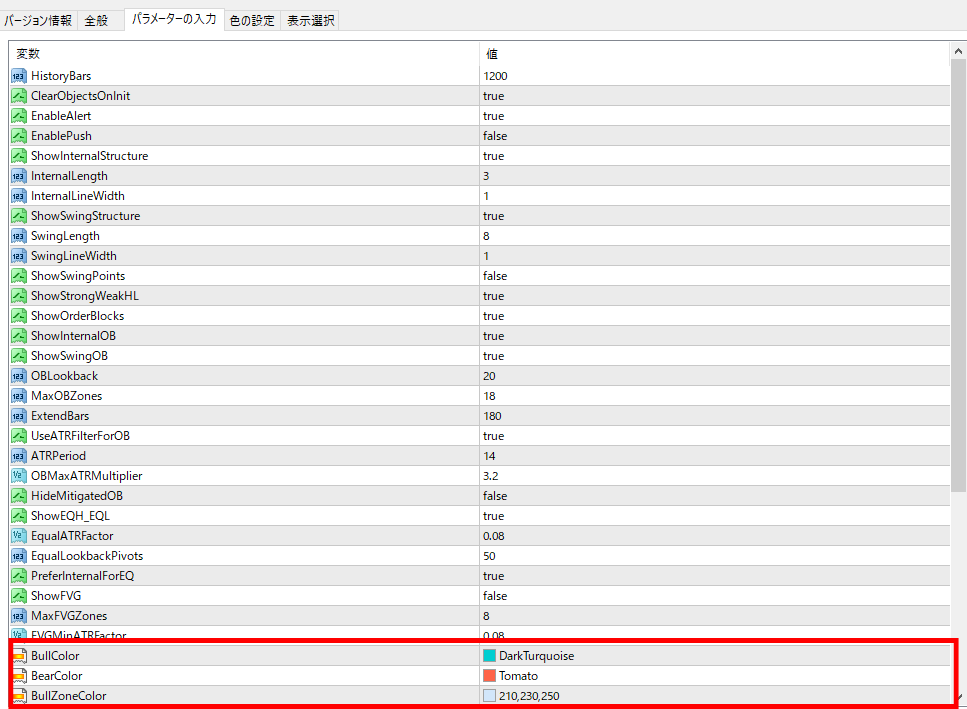Toggle the EnablePush false value
Viewport: 967px width, 709px height.
tap(495, 136)
